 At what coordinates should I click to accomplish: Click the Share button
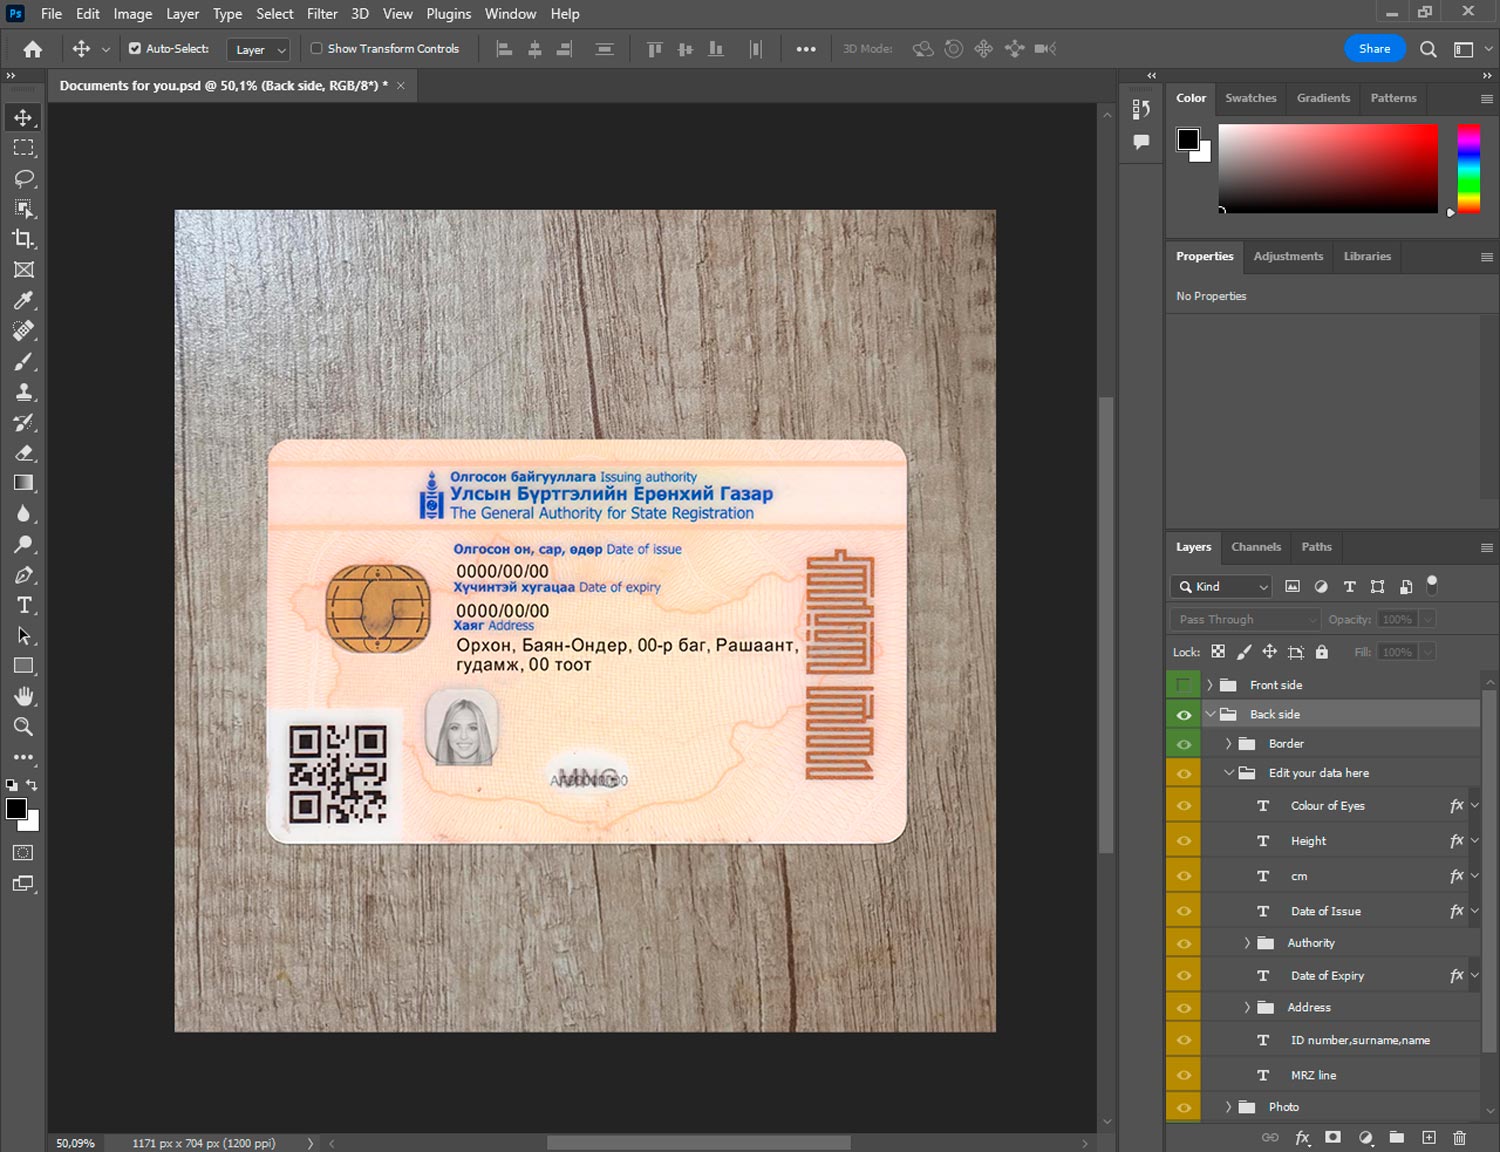point(1374,49)
